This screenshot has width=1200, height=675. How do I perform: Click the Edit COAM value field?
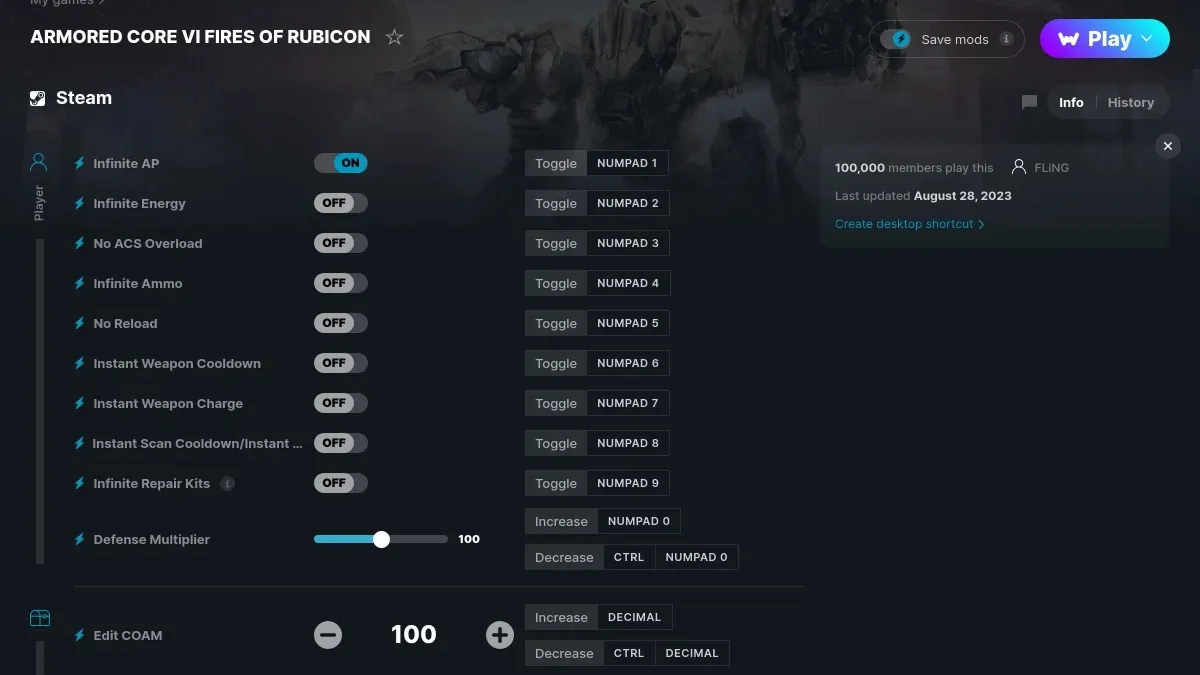(413, 635)
